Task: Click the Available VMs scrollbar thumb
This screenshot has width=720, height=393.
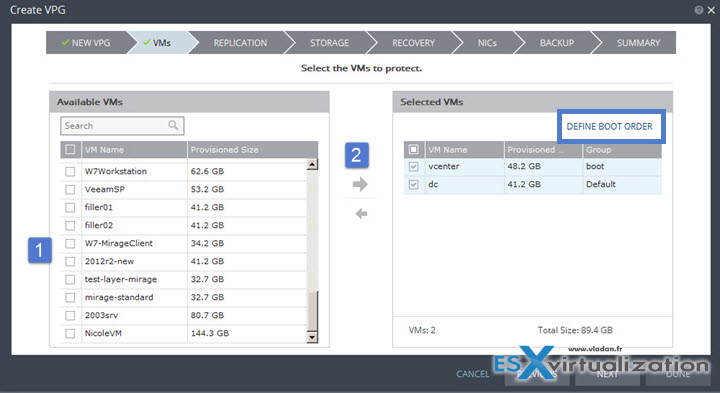Action: [x=312, y=311]
